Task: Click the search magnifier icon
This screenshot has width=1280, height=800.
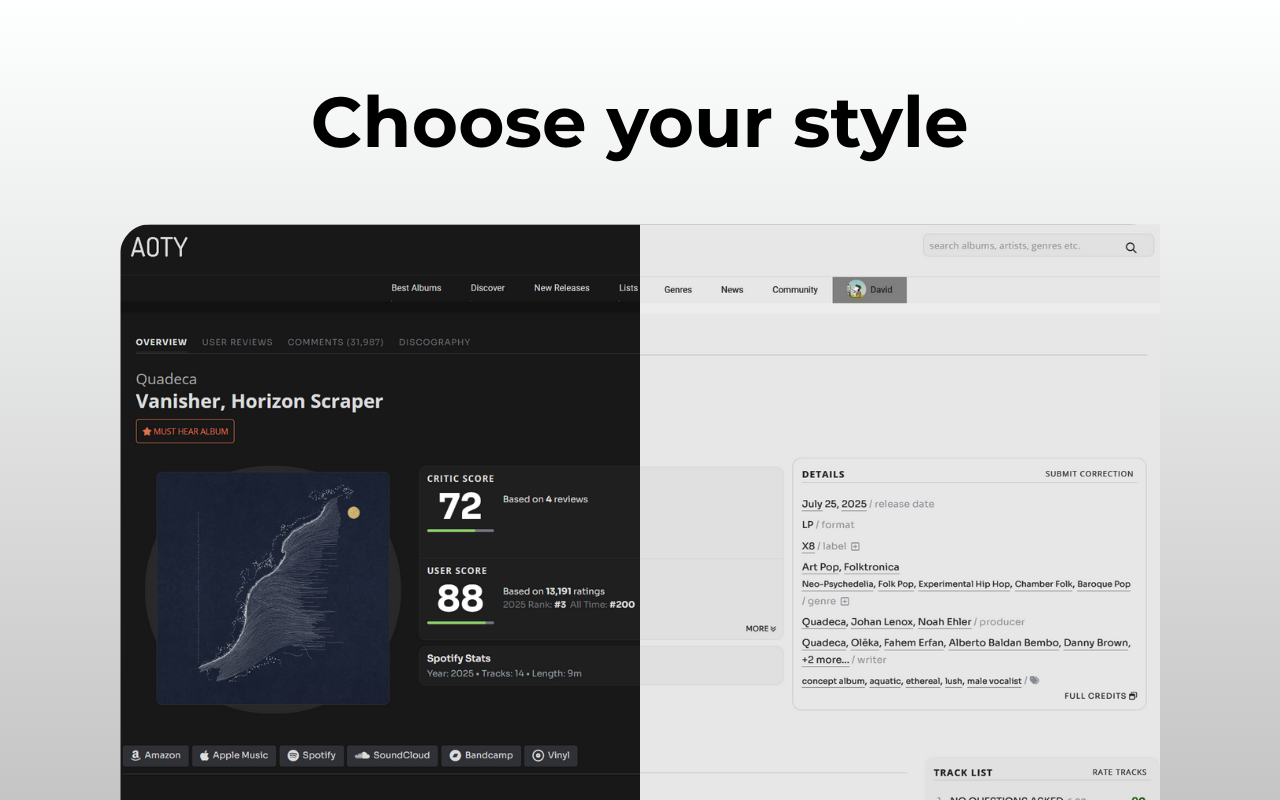Action: click(x=1131, y=247)
